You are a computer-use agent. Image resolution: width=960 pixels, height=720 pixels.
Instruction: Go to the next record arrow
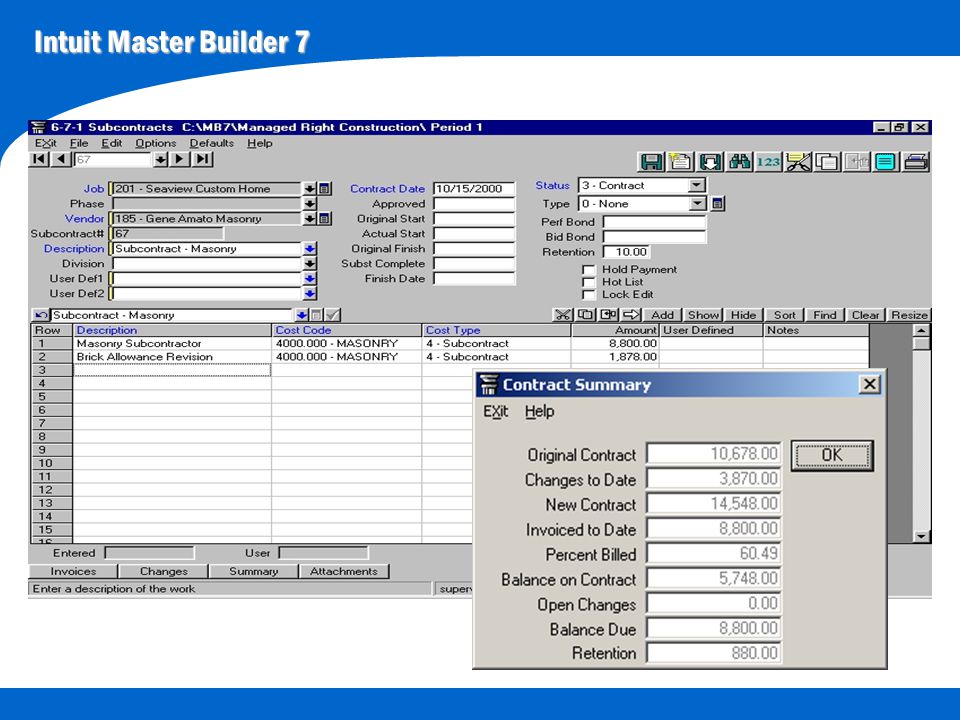point(179,159)
